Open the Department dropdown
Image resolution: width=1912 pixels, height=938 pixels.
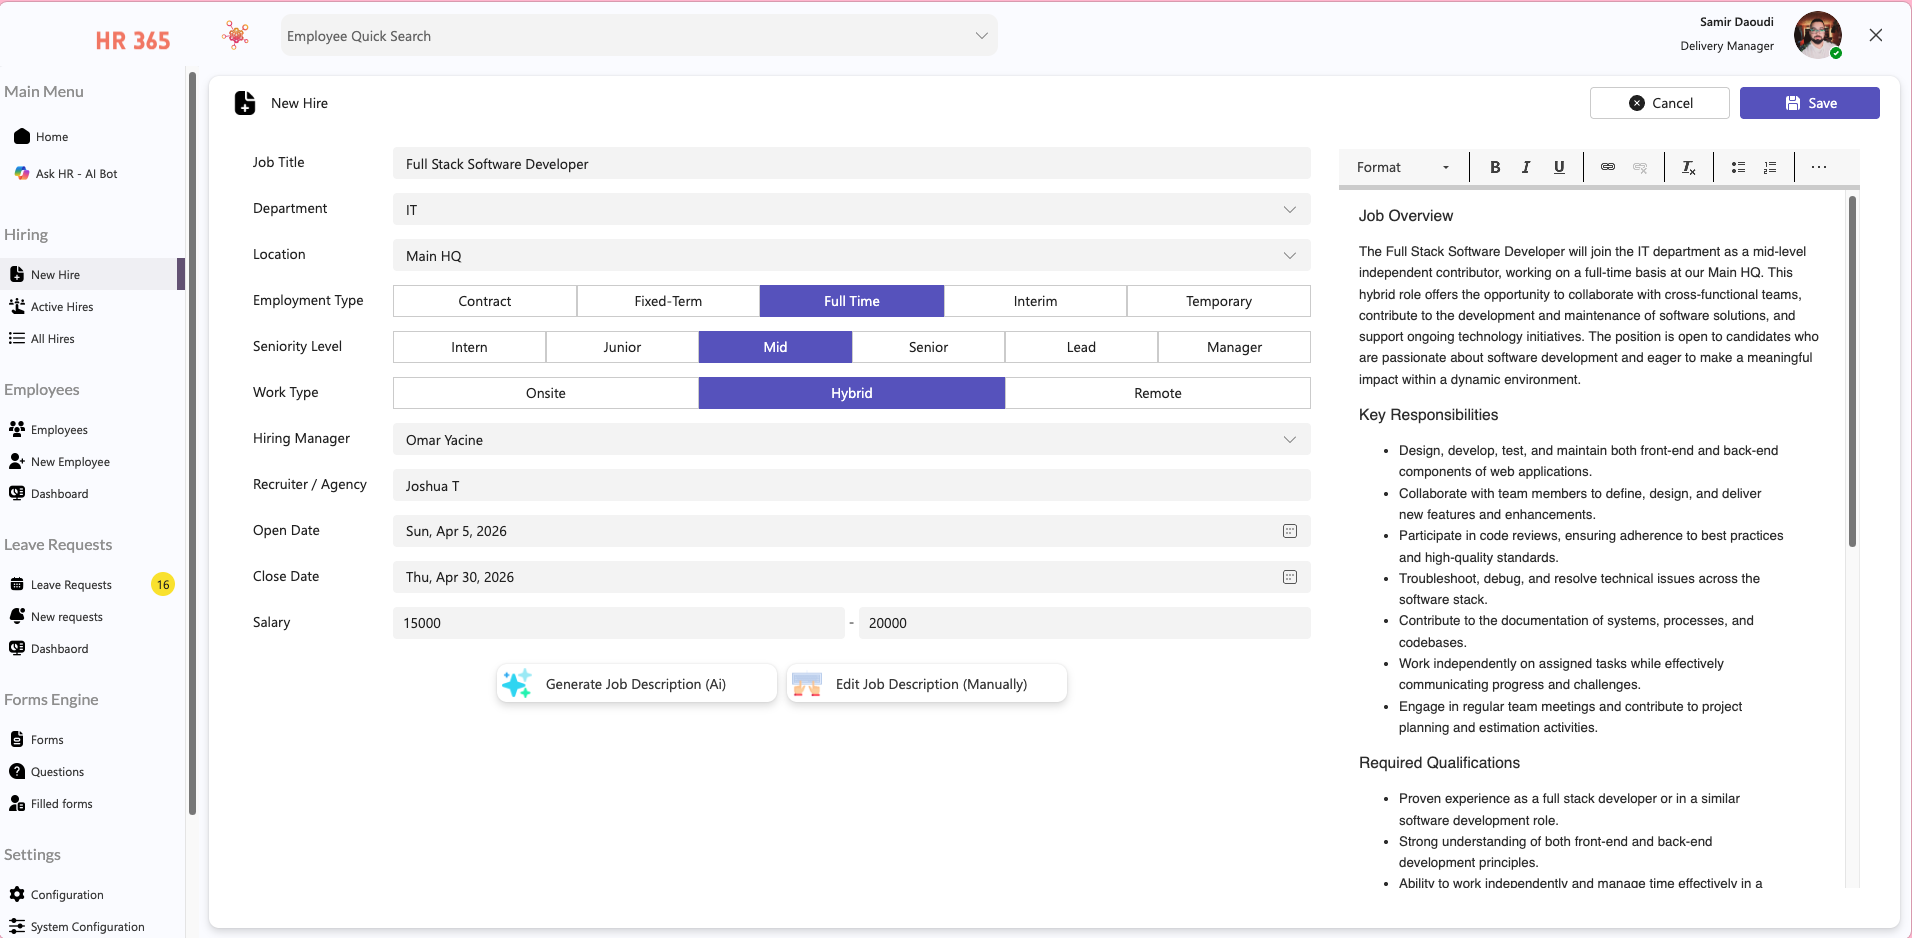[x=1289, y=209]
